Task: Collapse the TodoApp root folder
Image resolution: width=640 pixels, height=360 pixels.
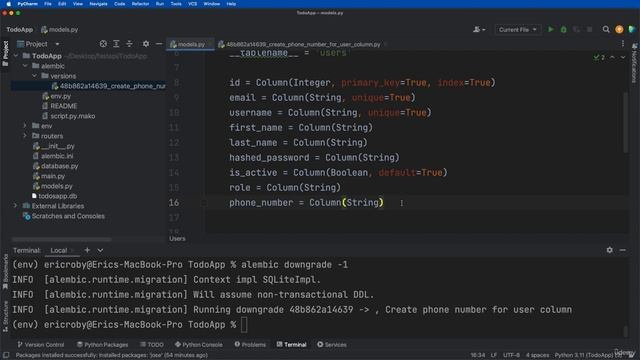Action: [x=16, y=56]
